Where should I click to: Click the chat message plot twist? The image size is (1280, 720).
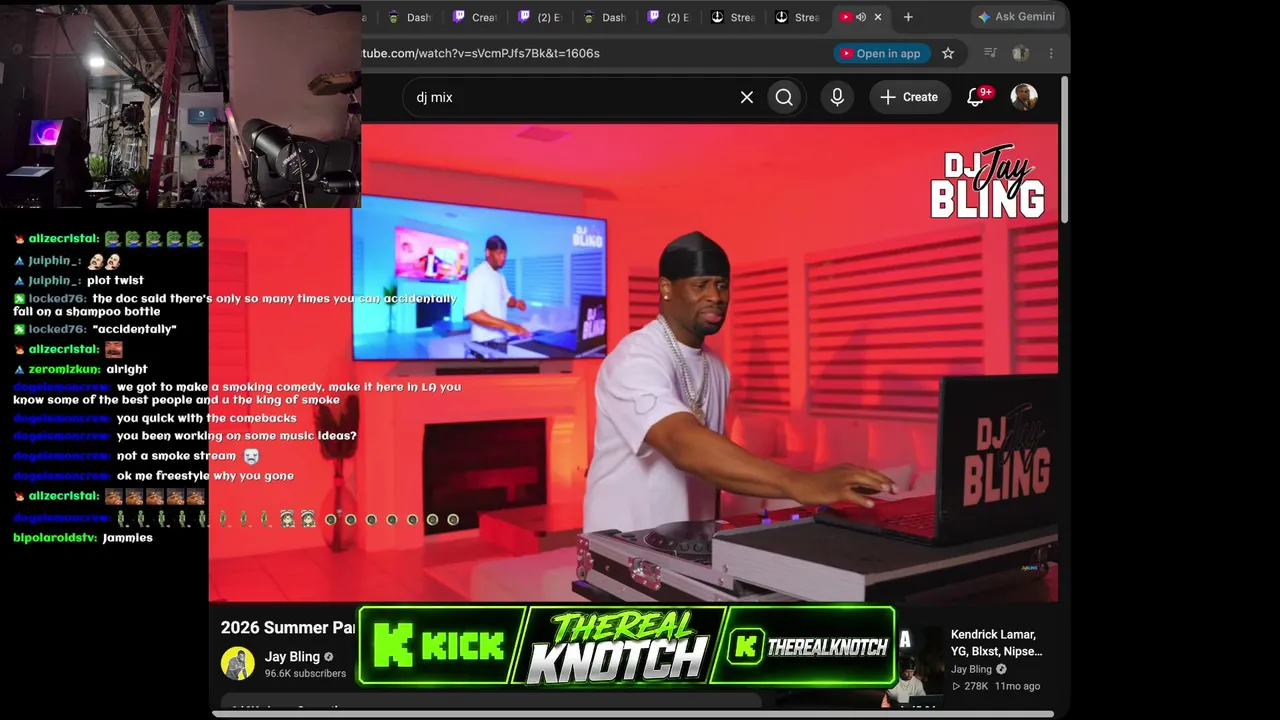[x=115, y=280]
